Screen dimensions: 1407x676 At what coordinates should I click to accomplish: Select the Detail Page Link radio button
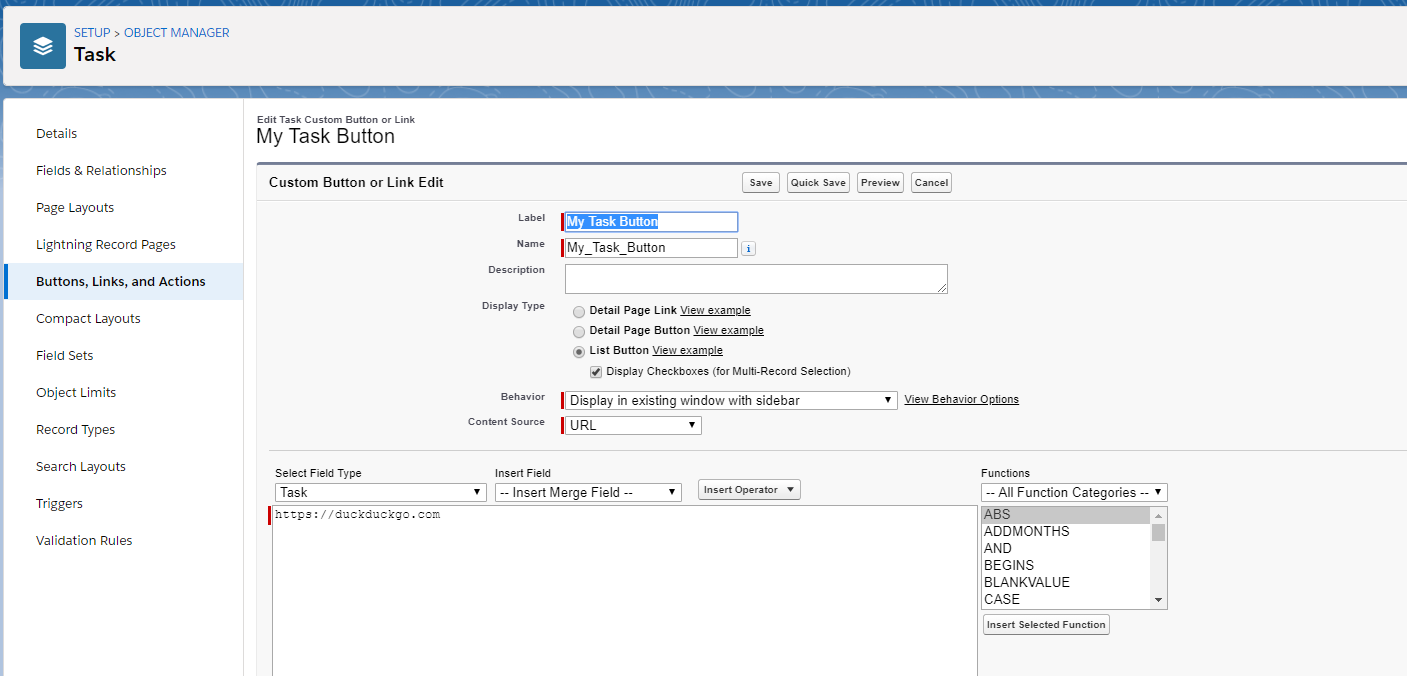(579, 311)
